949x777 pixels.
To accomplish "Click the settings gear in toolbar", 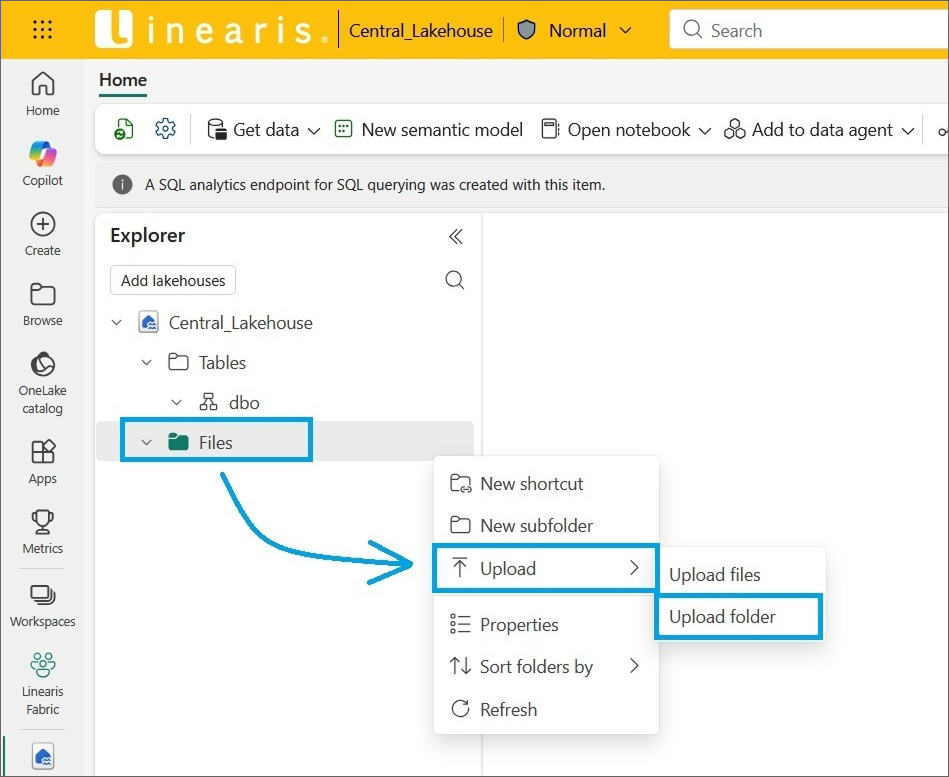I will pyautogui.click(x=166, y=129).
